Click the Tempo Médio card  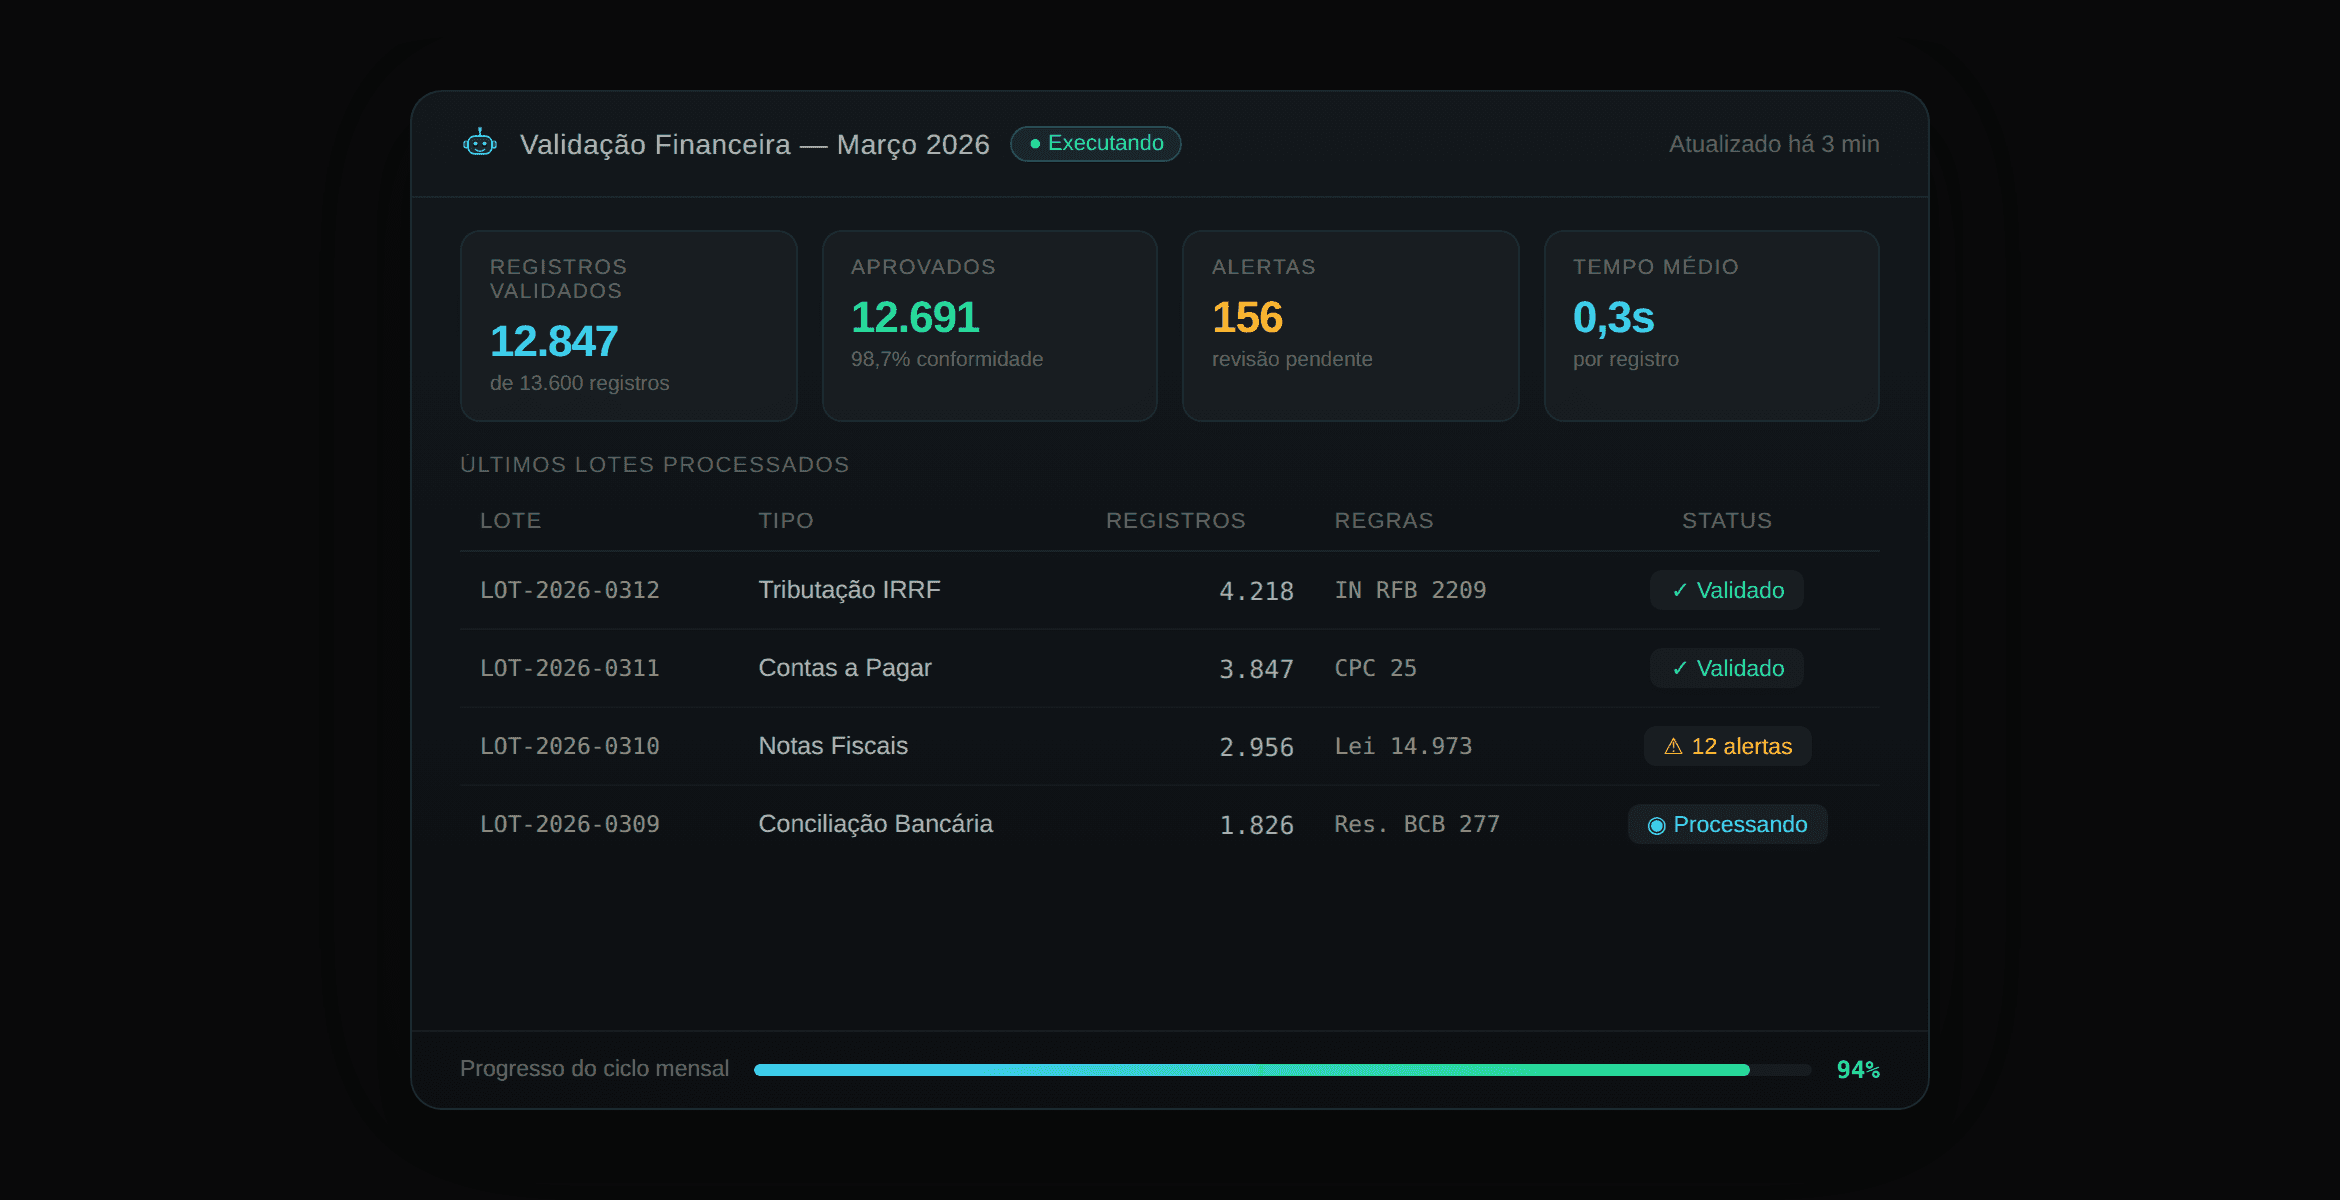coord(1711,325)
